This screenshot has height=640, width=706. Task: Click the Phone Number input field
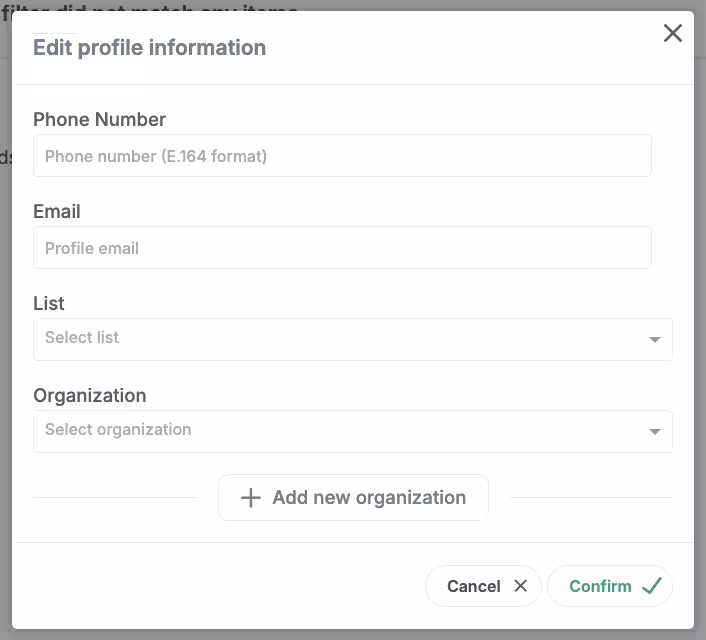[x=342, y=156]
